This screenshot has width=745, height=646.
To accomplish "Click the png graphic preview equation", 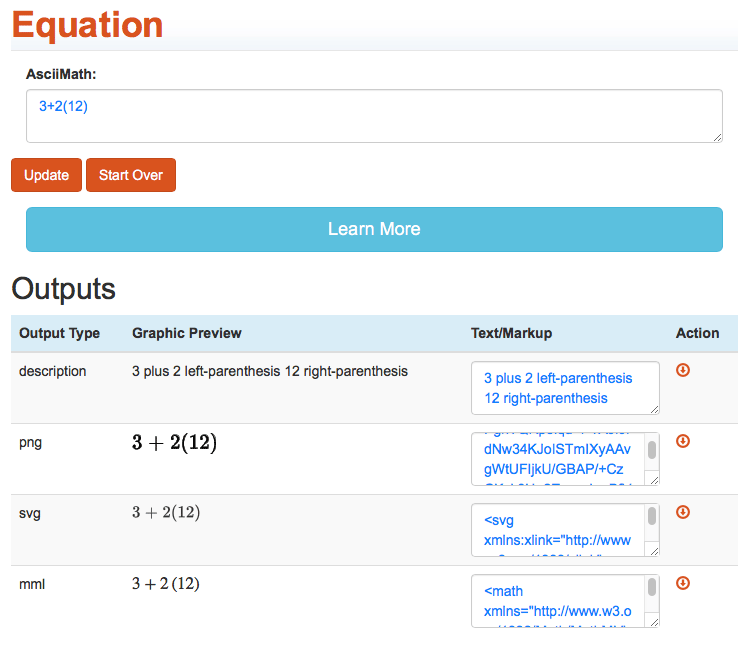I will click(174, 443).
